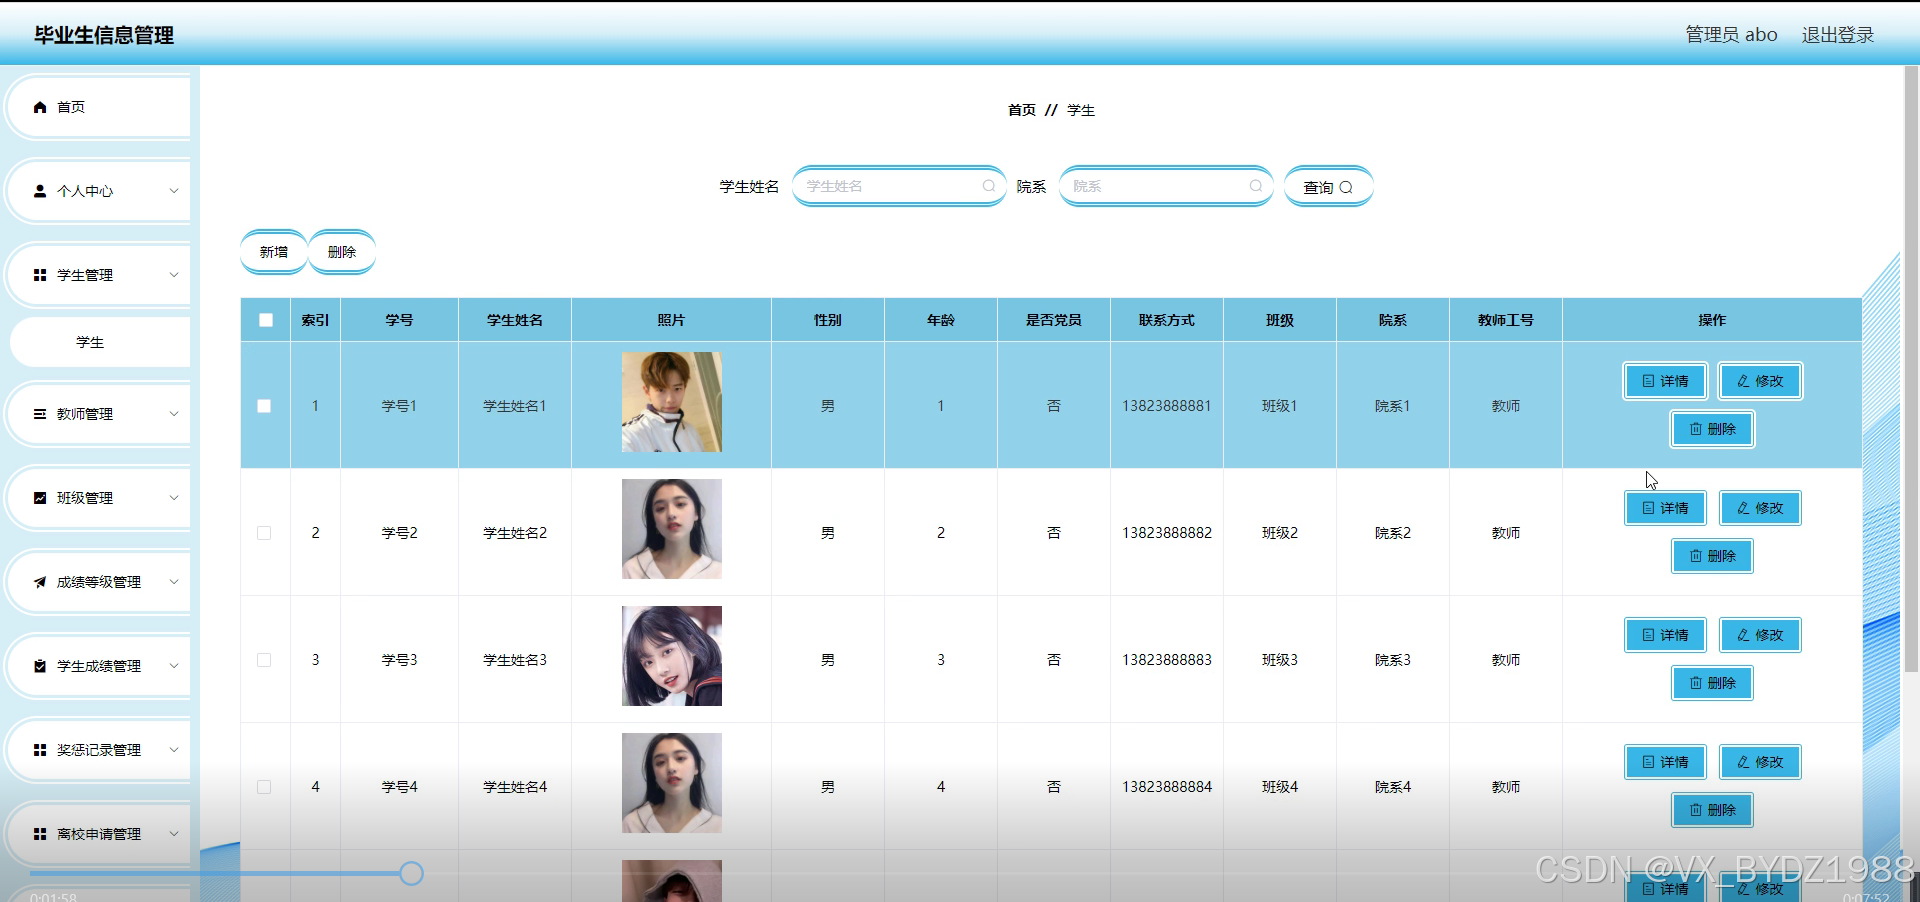Click the photo thumbnail of 学生姓名1
Image resolution: width=1920 pixels, height=902 pixels.
pyautogui.click(x=672, y=402)
